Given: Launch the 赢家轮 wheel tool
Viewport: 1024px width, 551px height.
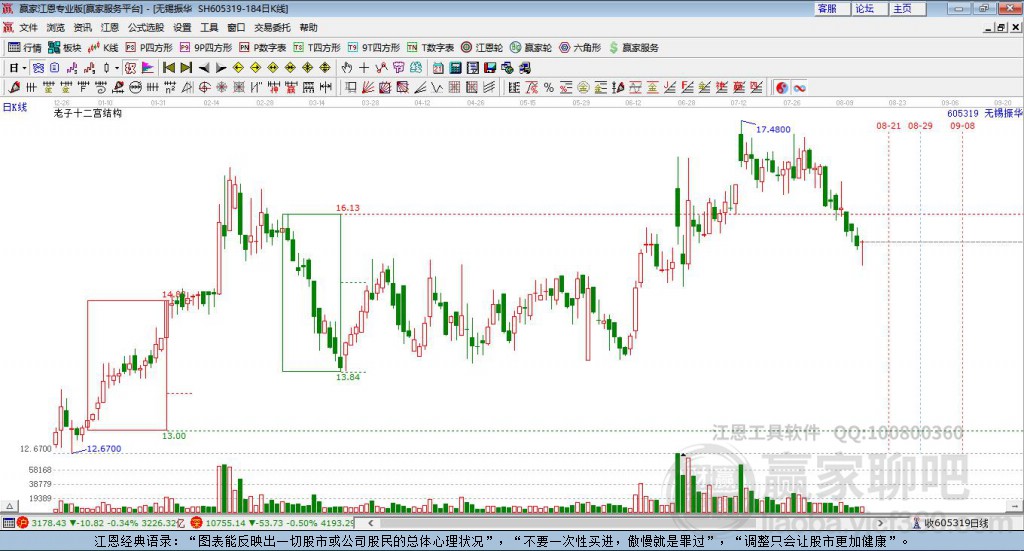Looking at the screenshot, I should (x=531, y=48).
